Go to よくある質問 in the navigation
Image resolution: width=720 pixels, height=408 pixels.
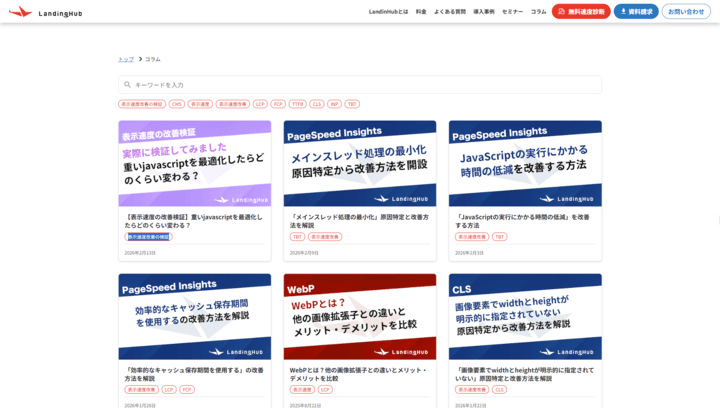[x=450, y=11]
